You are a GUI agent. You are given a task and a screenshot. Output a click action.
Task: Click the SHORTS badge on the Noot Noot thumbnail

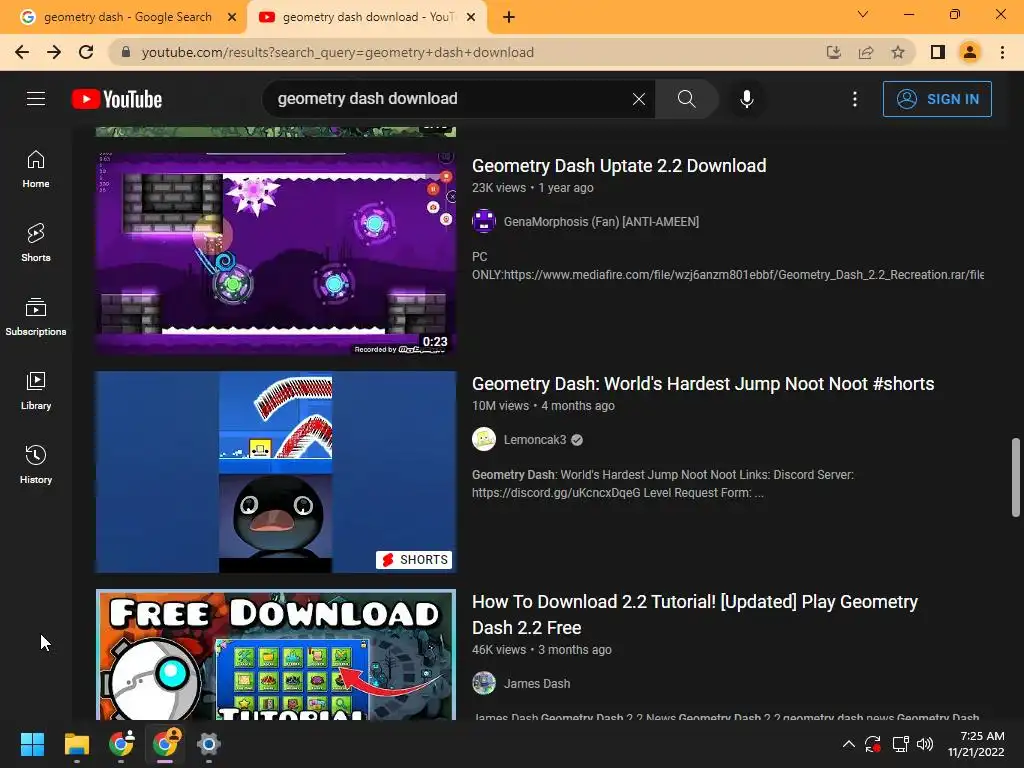(414, 560)
